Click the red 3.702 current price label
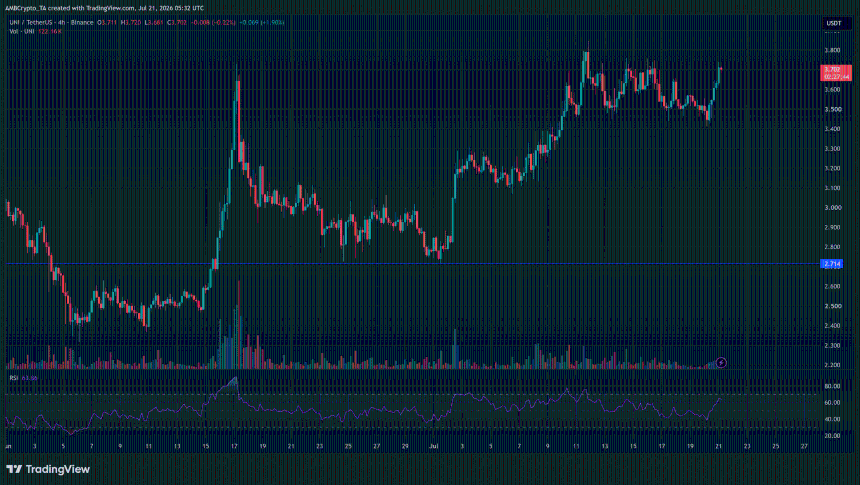This screenshot has height=485, width=860. click(836, 72)
